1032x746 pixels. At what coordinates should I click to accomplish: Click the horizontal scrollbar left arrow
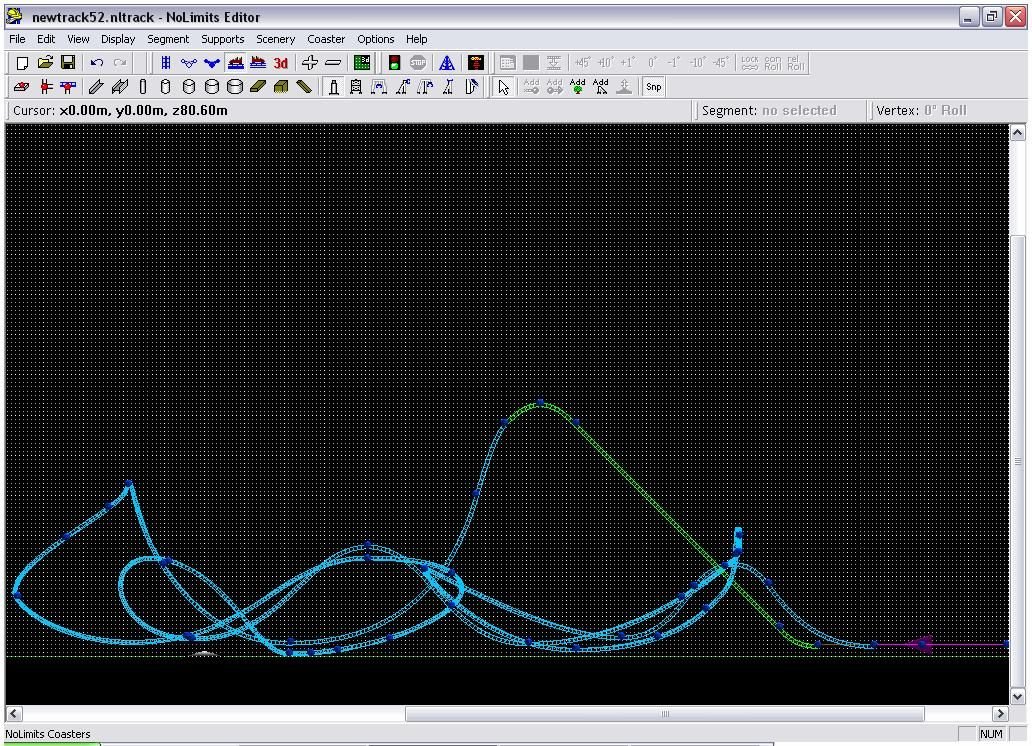(x=14, y=714)
